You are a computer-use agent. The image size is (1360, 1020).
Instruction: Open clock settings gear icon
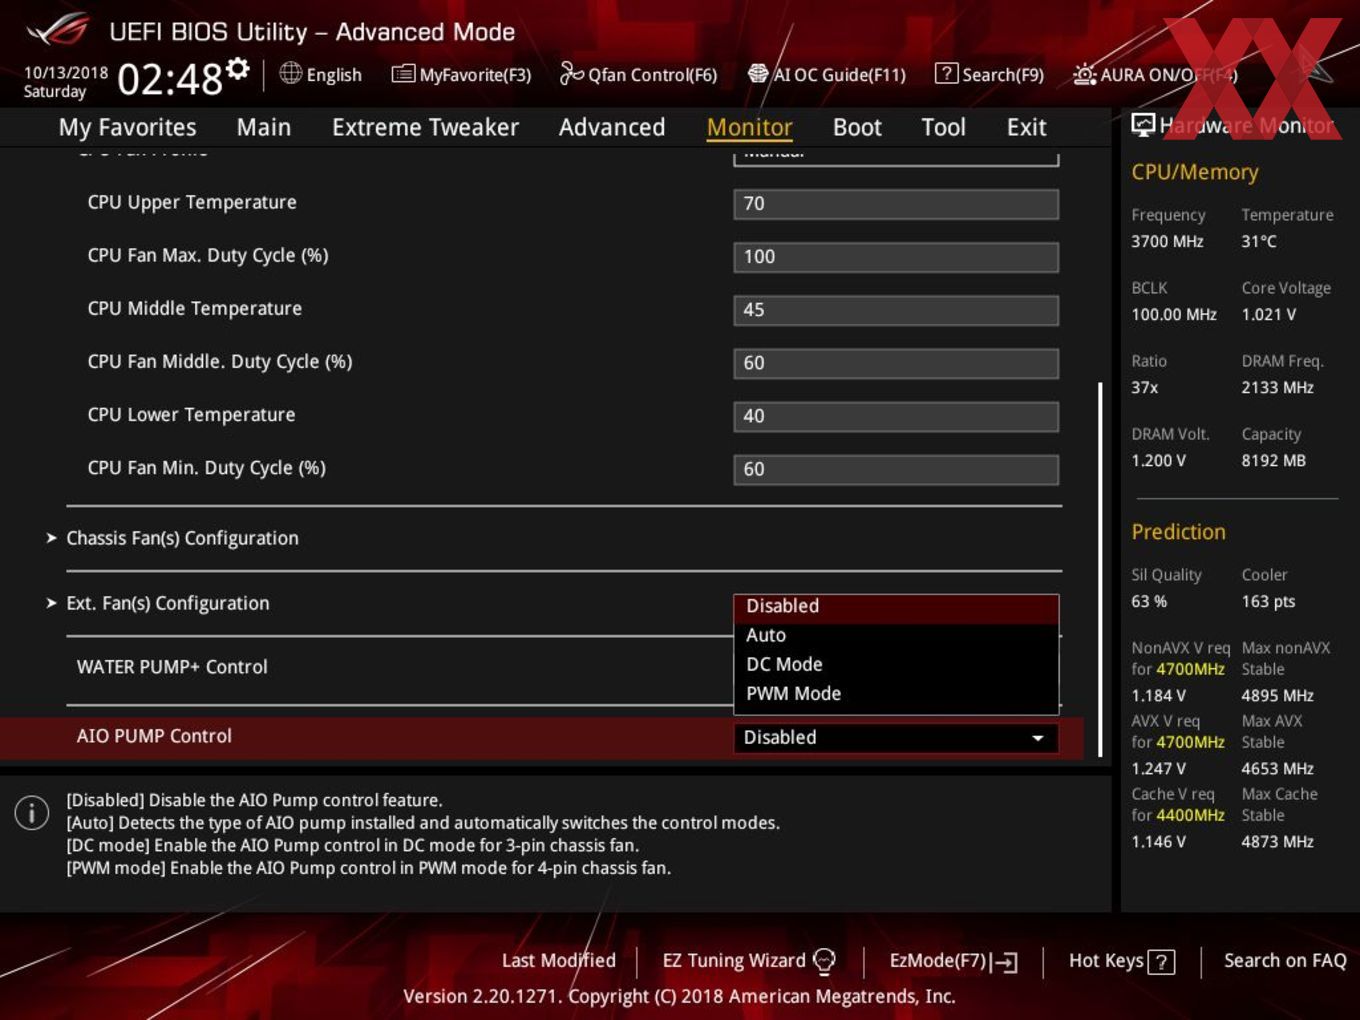(237, 68)
